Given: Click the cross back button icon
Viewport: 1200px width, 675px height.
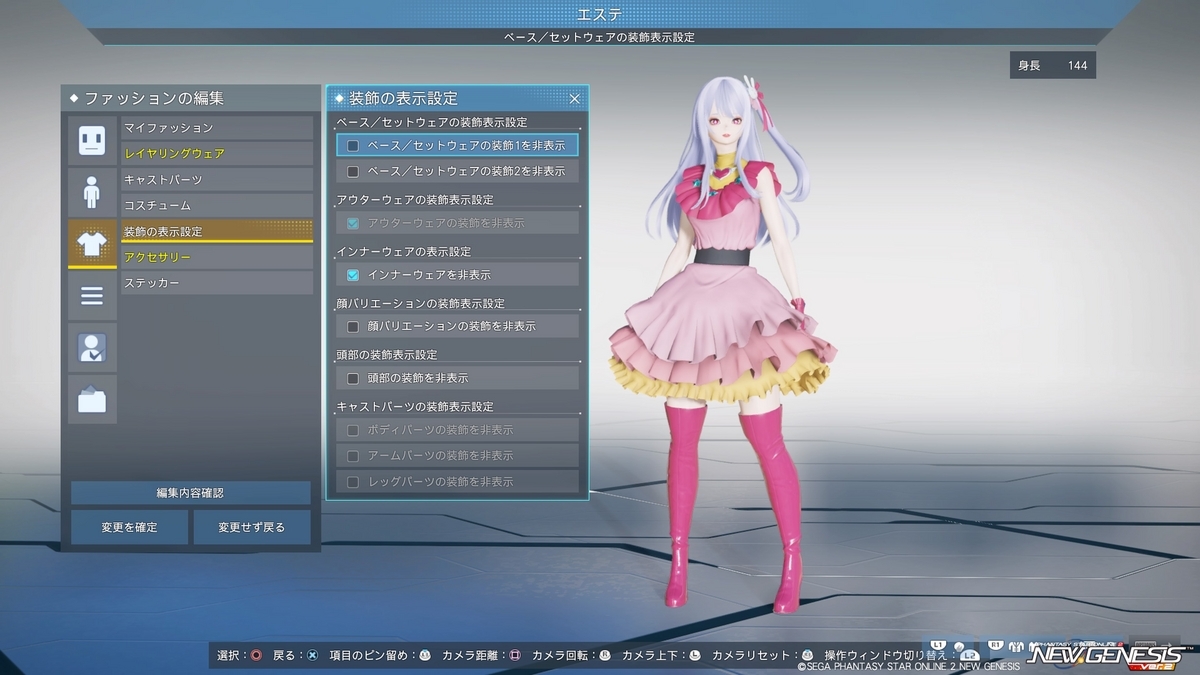Looking at the screenshot, I should pyautogui.click(x=312, y=656).
